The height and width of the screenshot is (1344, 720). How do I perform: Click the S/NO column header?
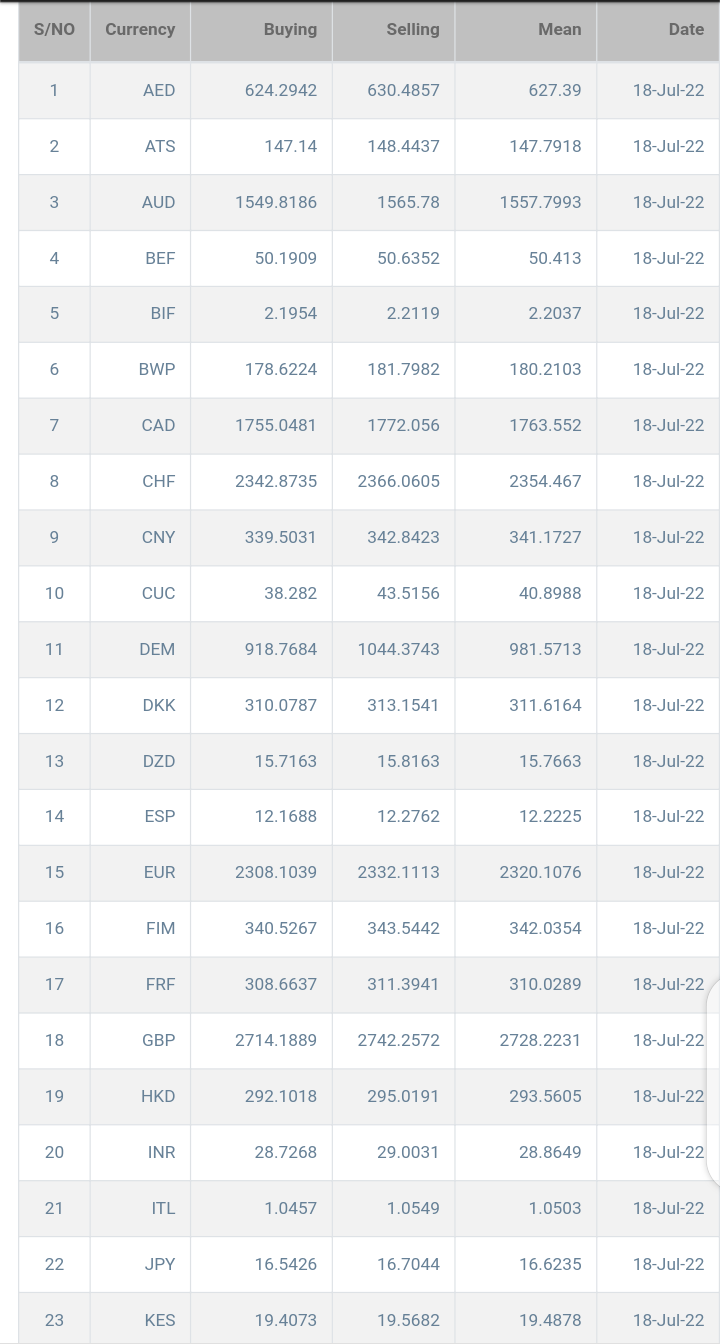point(54,30)
